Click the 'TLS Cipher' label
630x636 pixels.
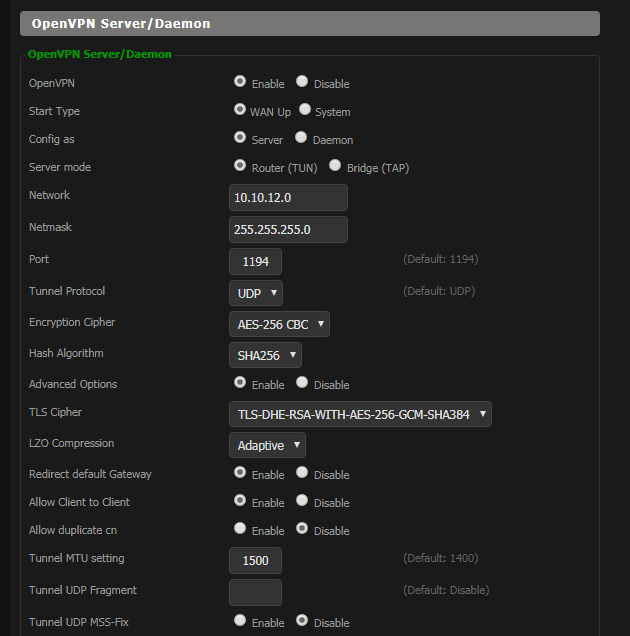pos(55,413)
